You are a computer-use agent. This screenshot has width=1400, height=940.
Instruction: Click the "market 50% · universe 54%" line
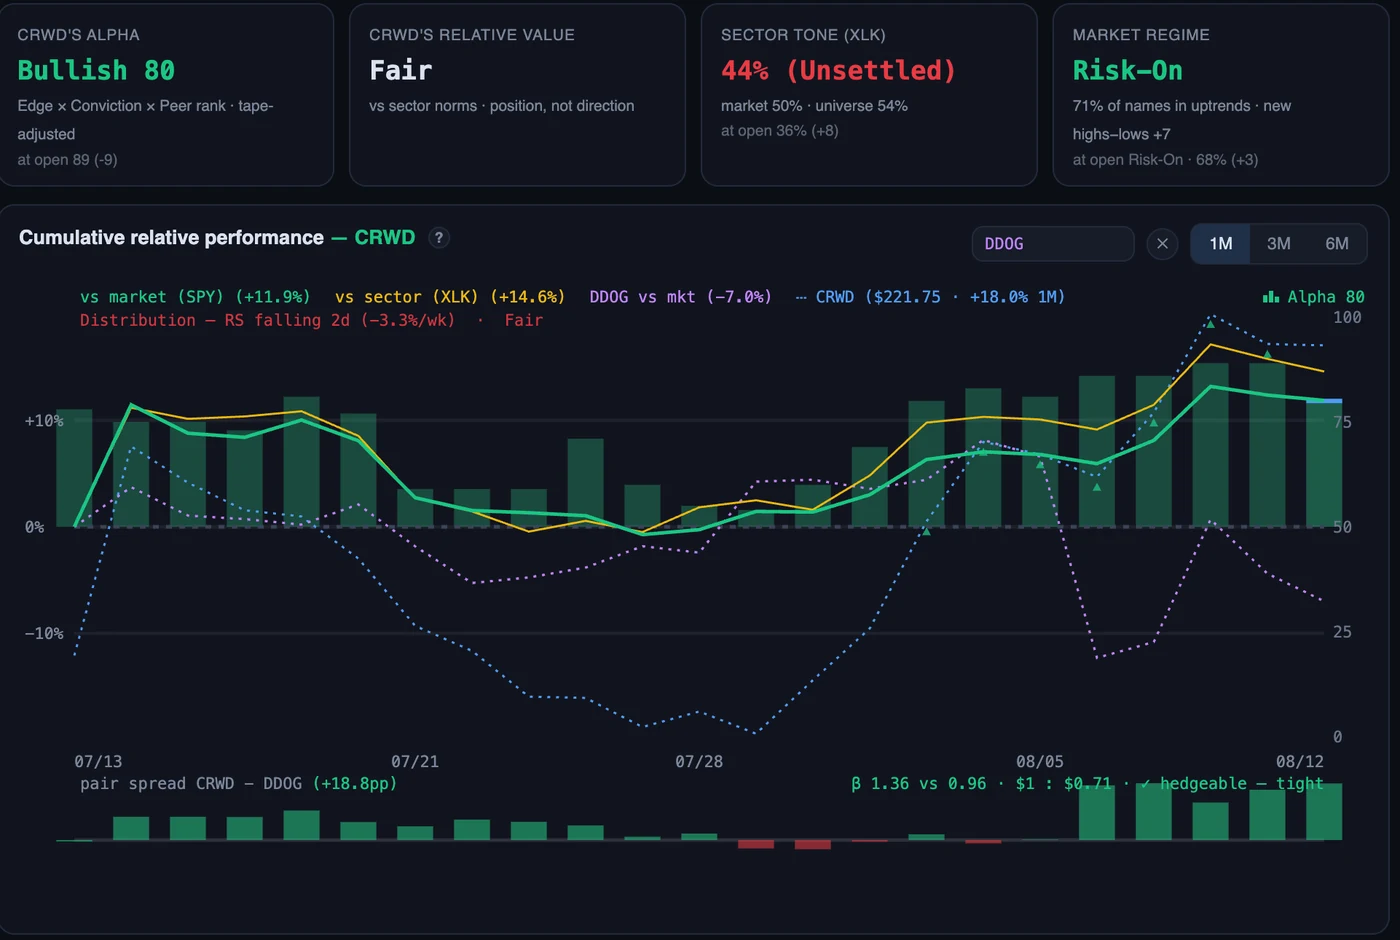[814, 106]
